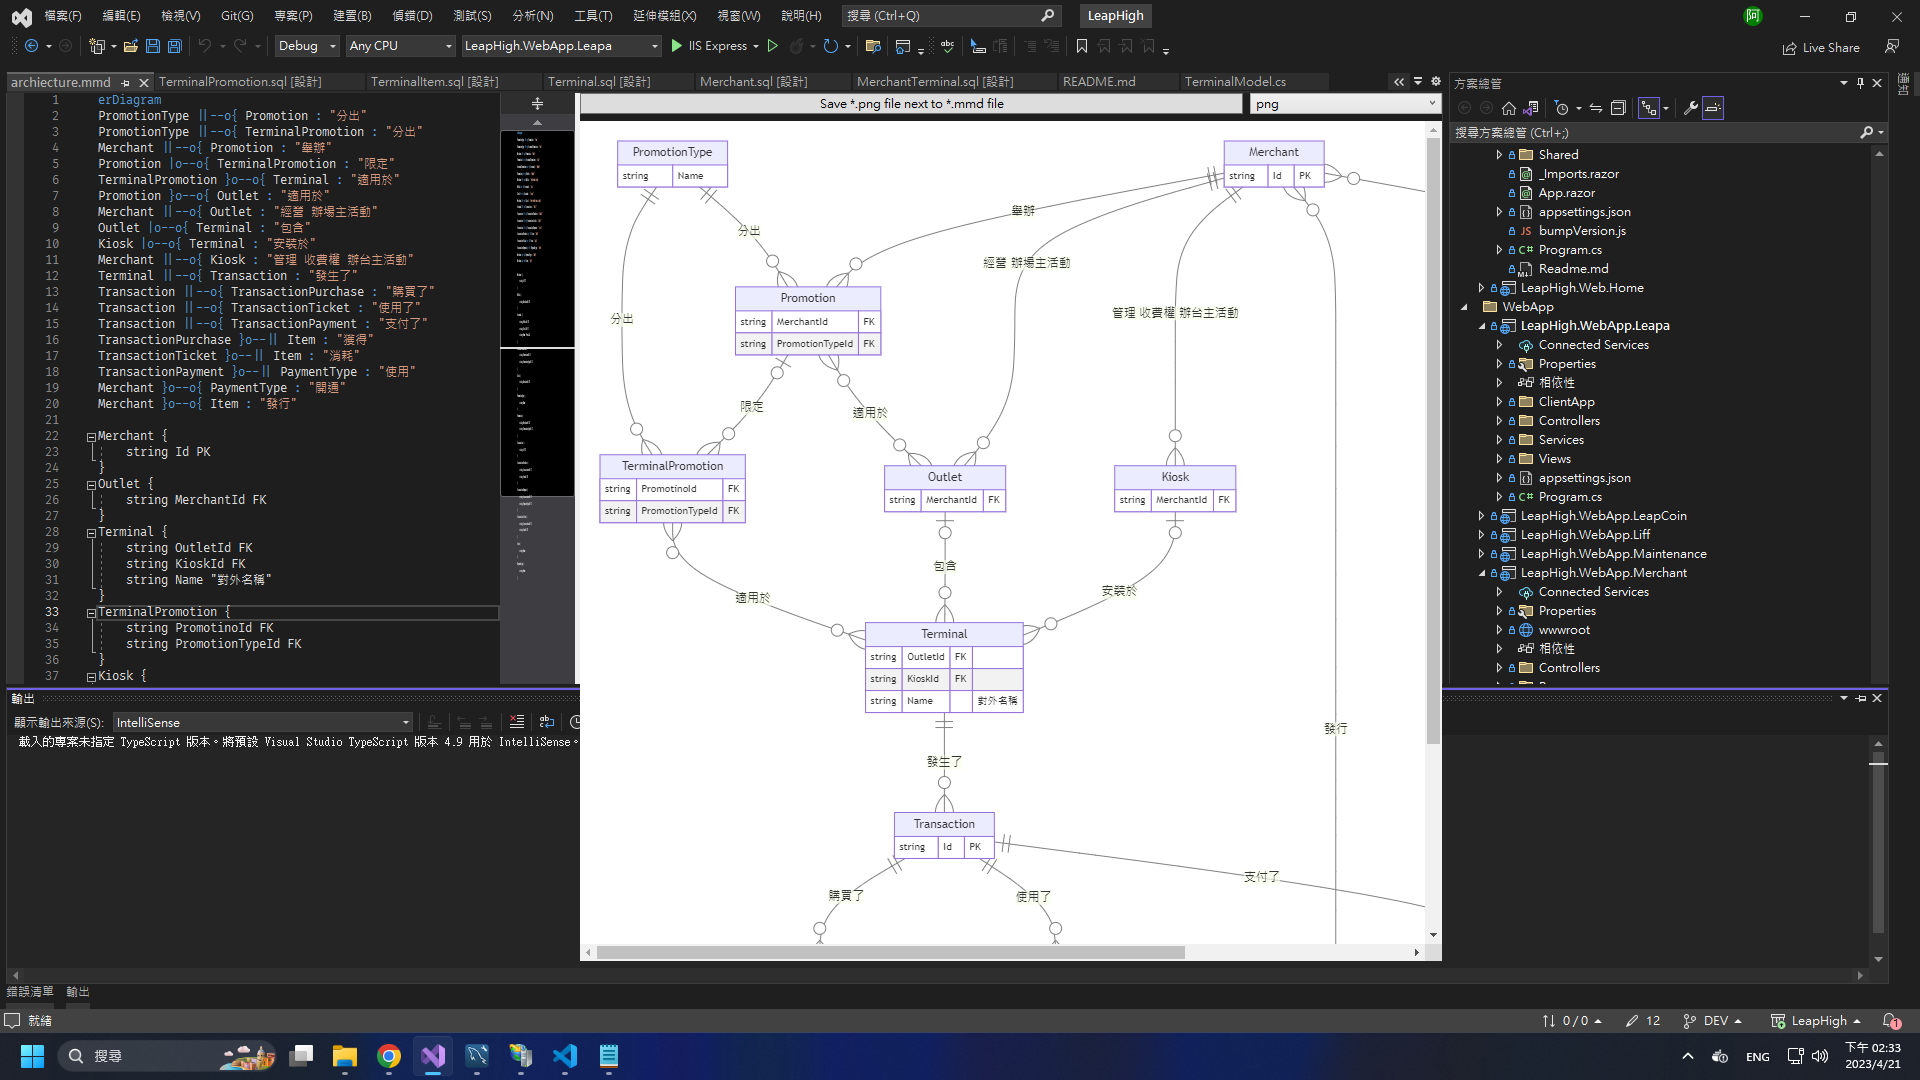Viewport: 1920px width, 1080px height.
Task: Collapse LeapHigh.WebApp.Leapa project node
Action: coord(1482,326)
